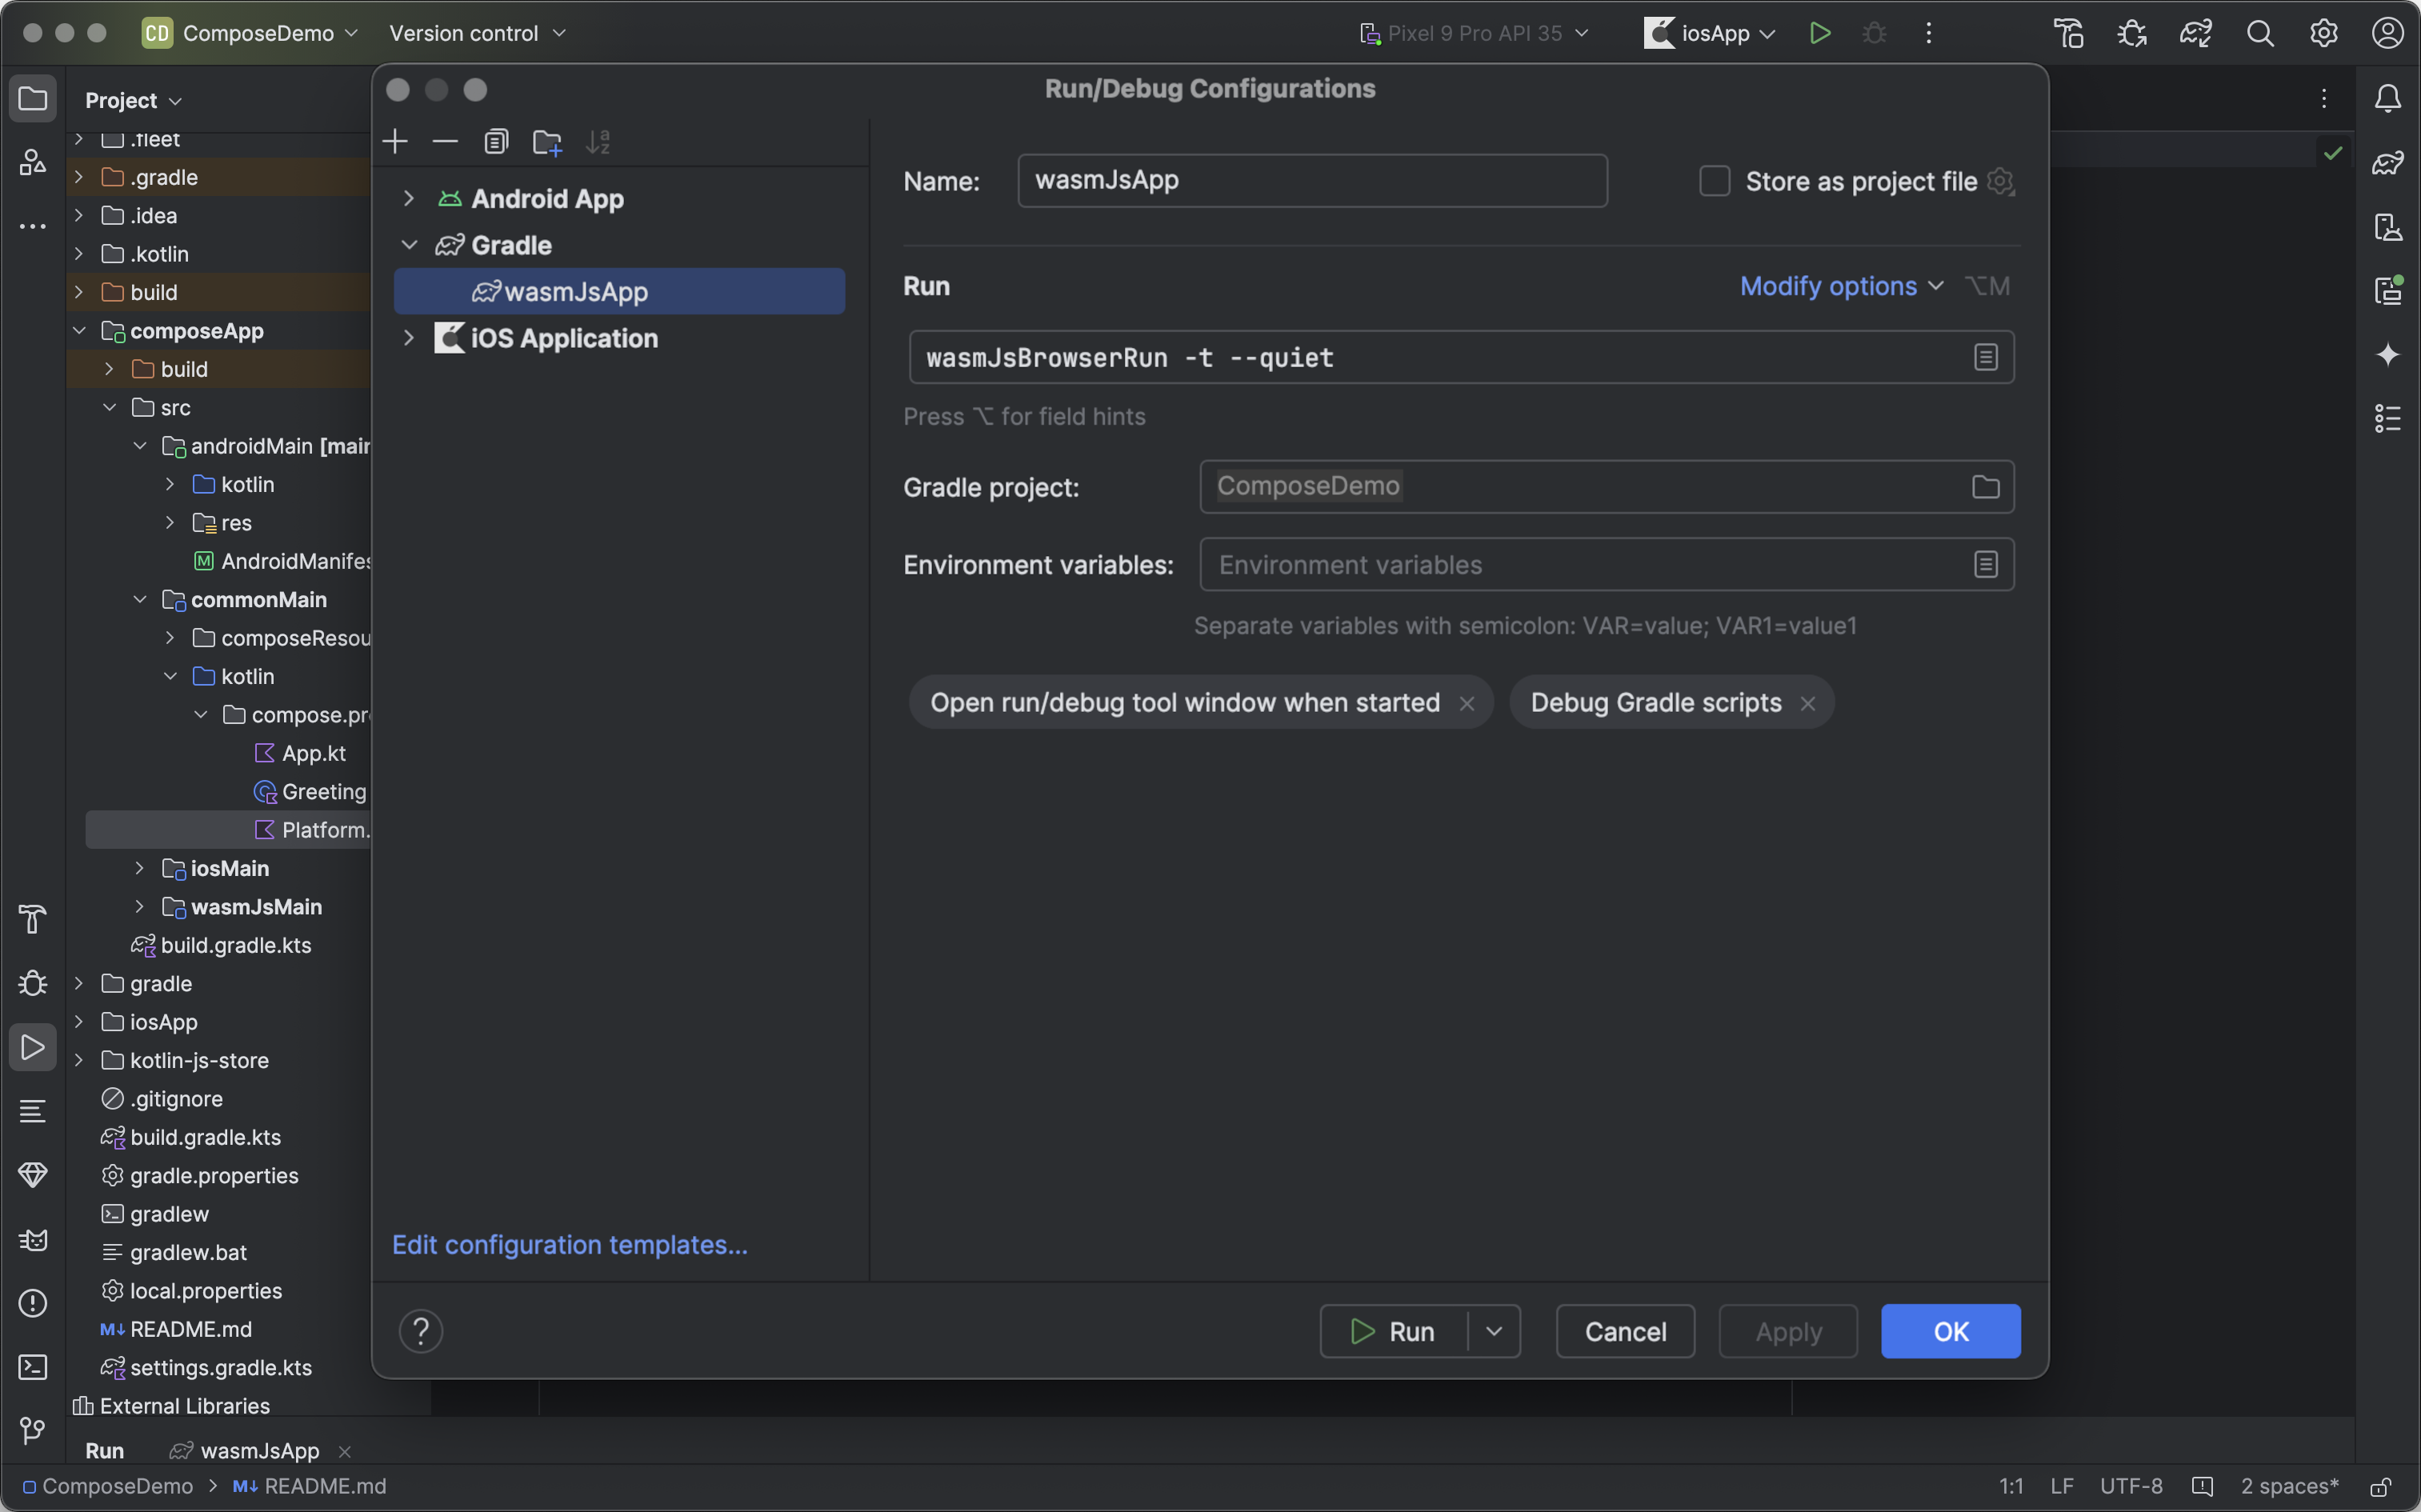
Task: Expand the iOS Application configuration
Action: coord(406,336)
